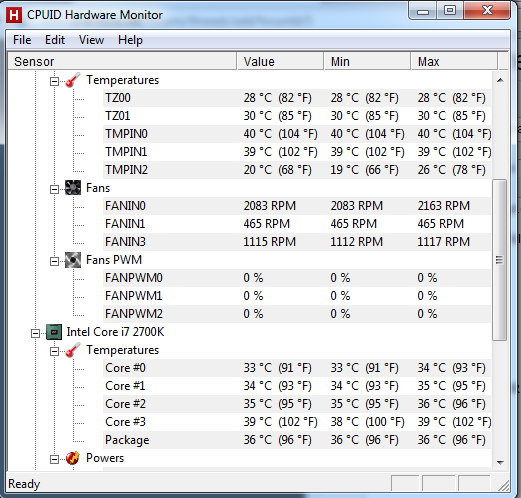
Task: Select the FANPWM0 row
Action: tap(297, 278)
